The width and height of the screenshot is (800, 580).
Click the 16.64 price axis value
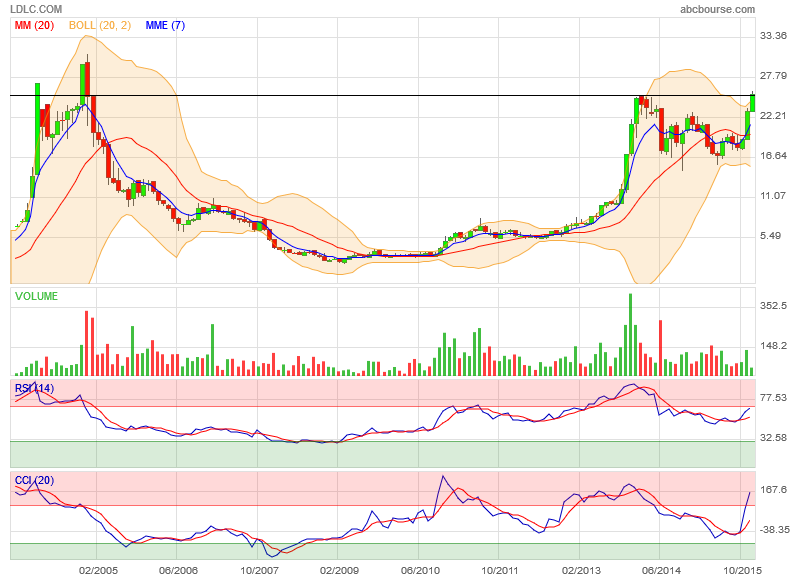click(x=773, y=156)
